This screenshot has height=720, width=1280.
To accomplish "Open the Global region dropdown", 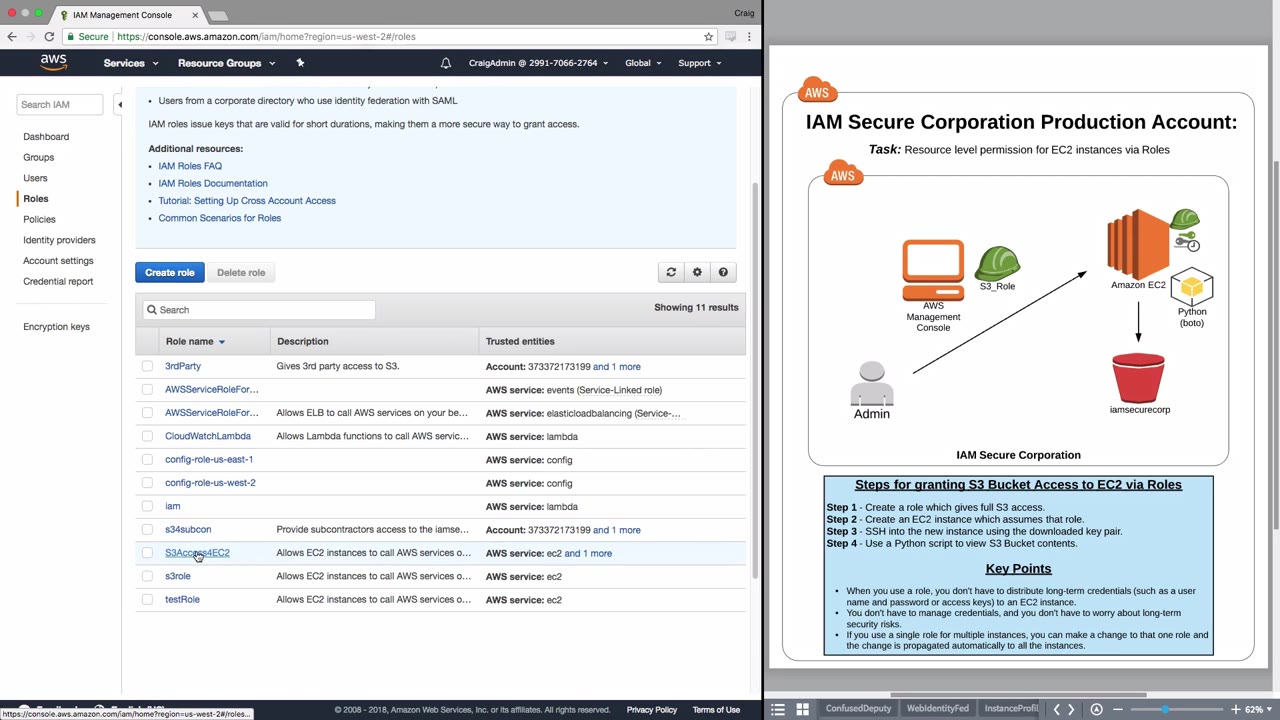I will [x=643, y=63].
